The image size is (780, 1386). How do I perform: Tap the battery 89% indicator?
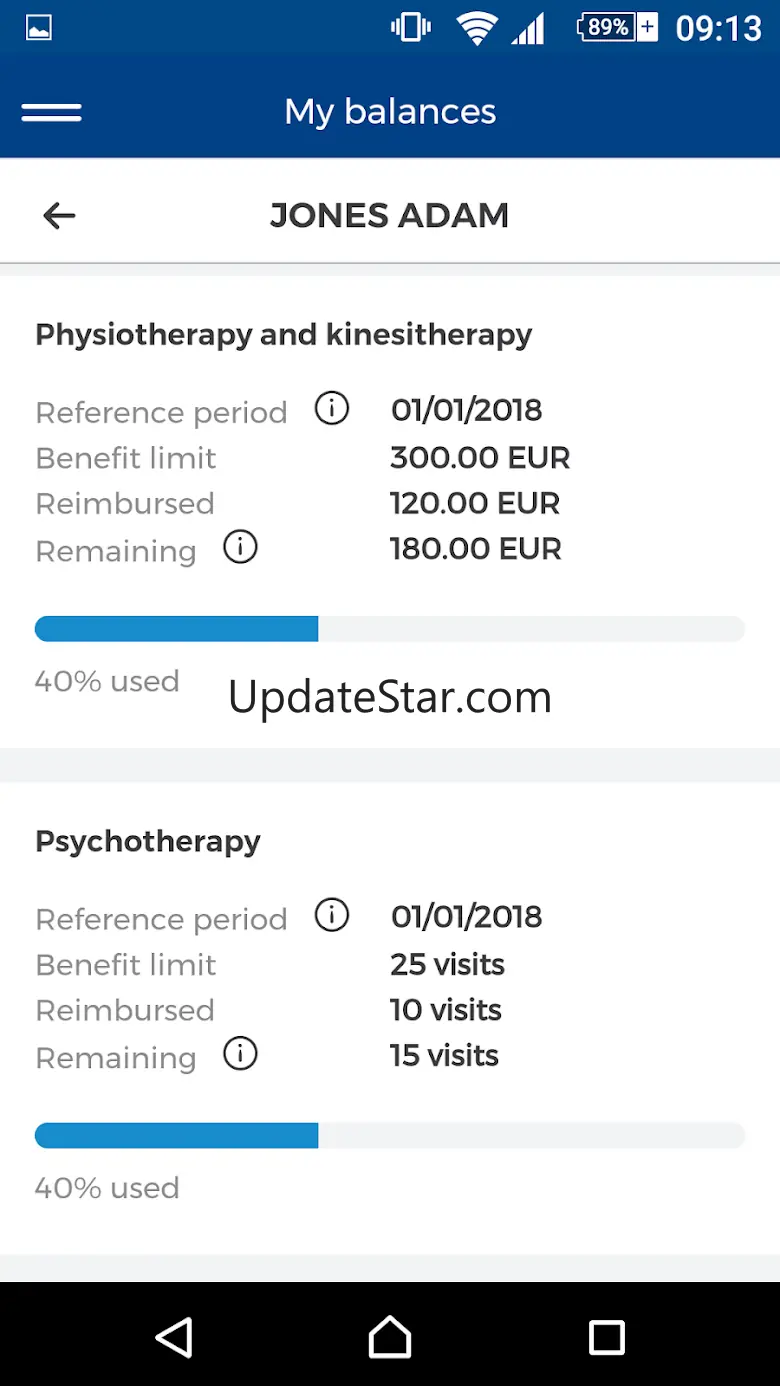pyautogui.click(x=617, y=28)
